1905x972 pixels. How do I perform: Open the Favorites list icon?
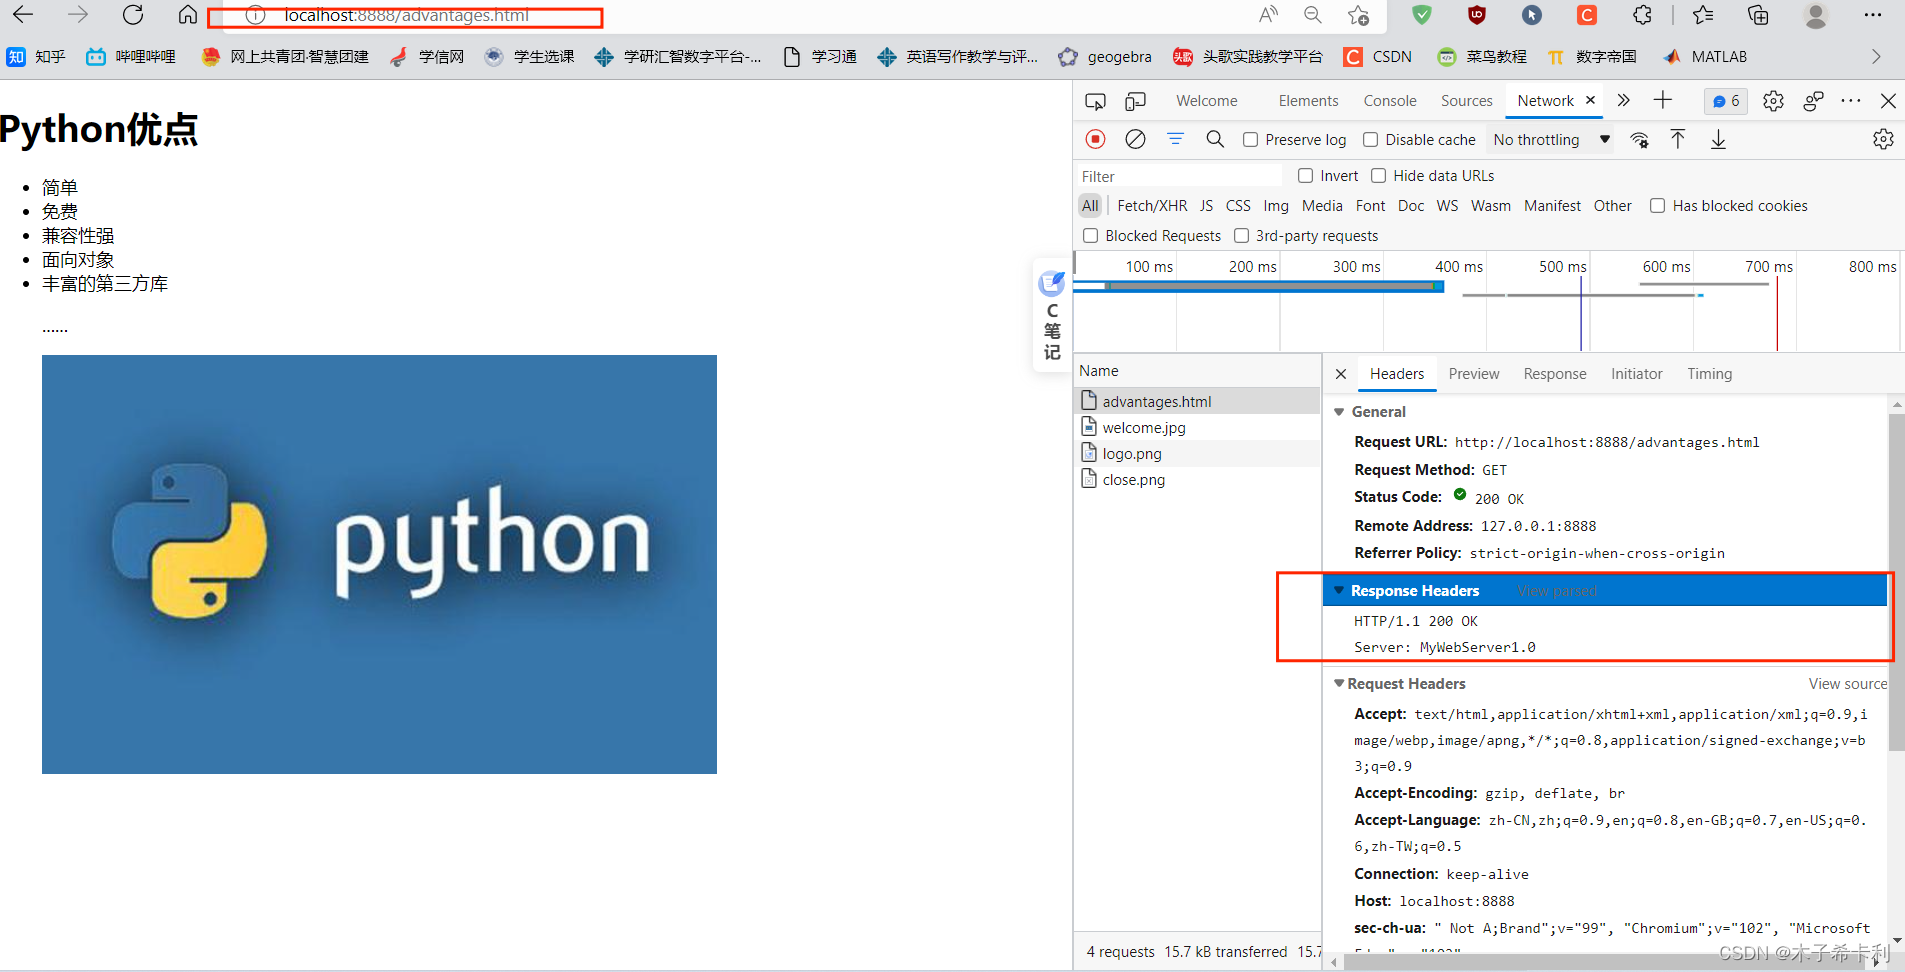click(x=1703, y=15)
